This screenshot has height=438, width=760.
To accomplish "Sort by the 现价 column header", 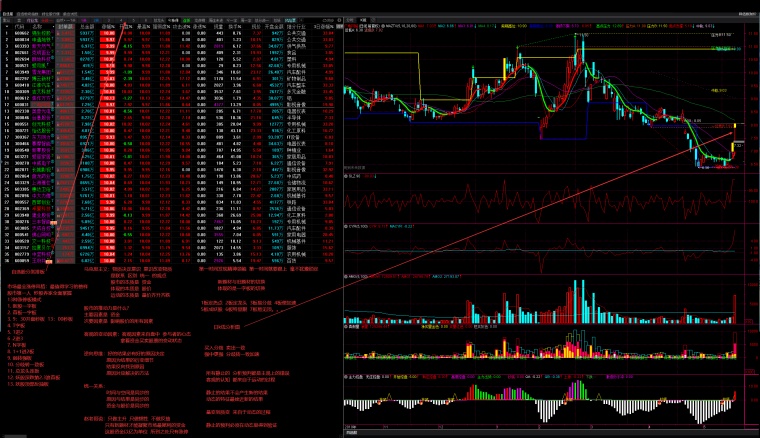I will click(x=256, y=27).
